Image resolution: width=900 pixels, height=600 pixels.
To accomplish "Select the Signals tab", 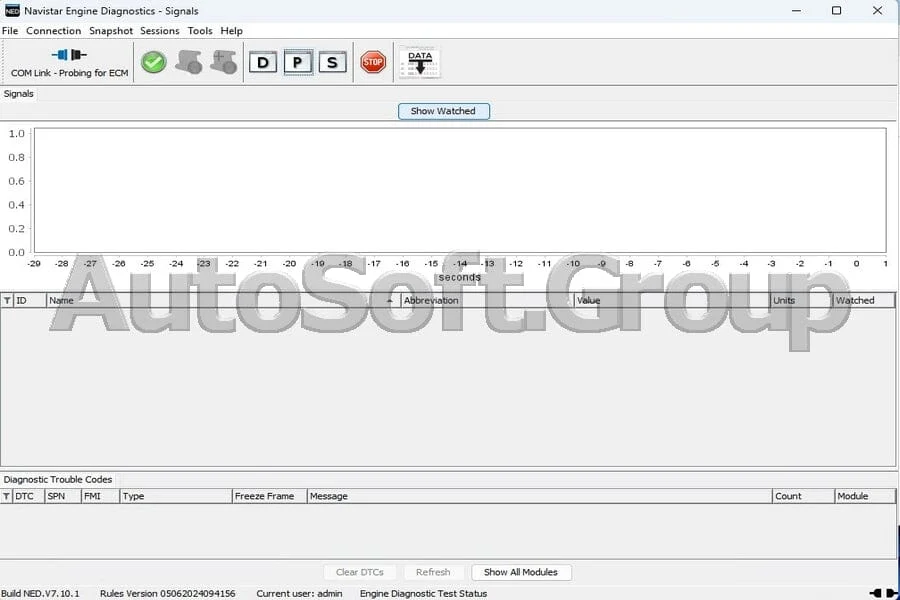I will [18, 94].
